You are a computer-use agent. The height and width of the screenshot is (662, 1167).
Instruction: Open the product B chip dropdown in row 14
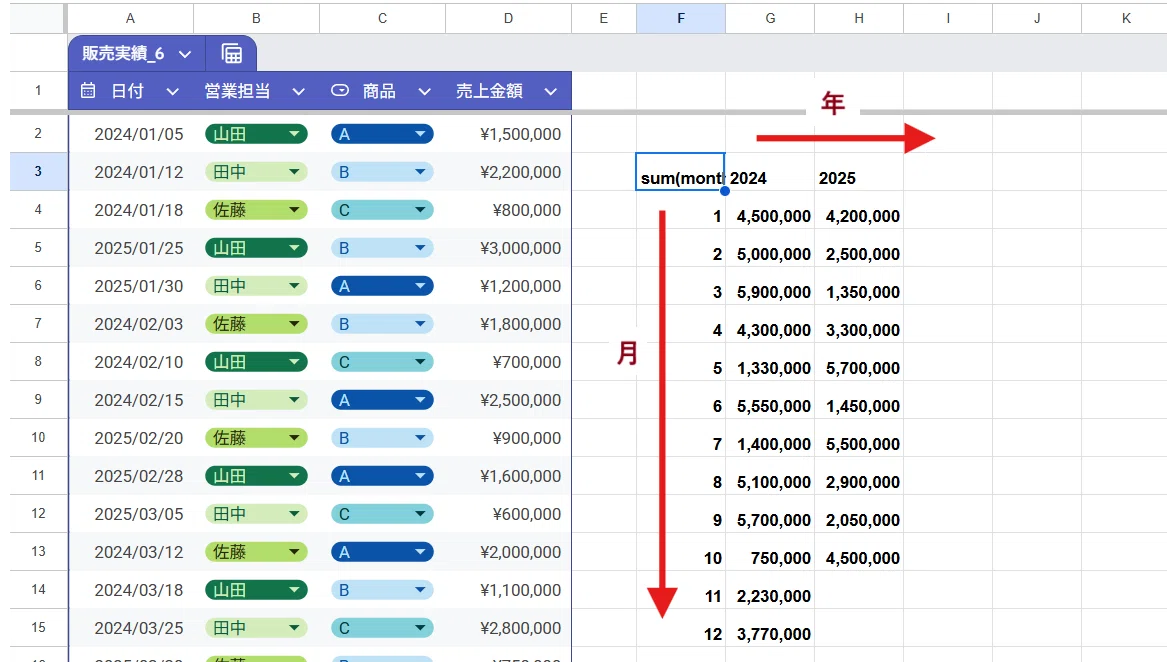(420, 590)
